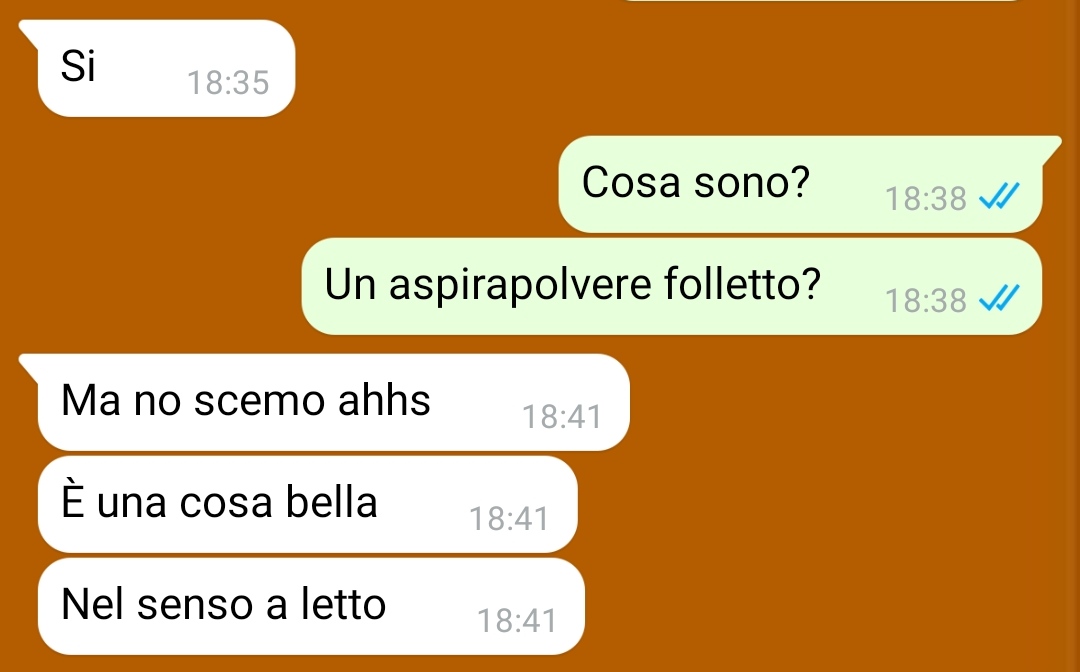Click the 18:38 timestamp beside 'Cosa sono?'

pyautogui.click(x=926, y=199)
